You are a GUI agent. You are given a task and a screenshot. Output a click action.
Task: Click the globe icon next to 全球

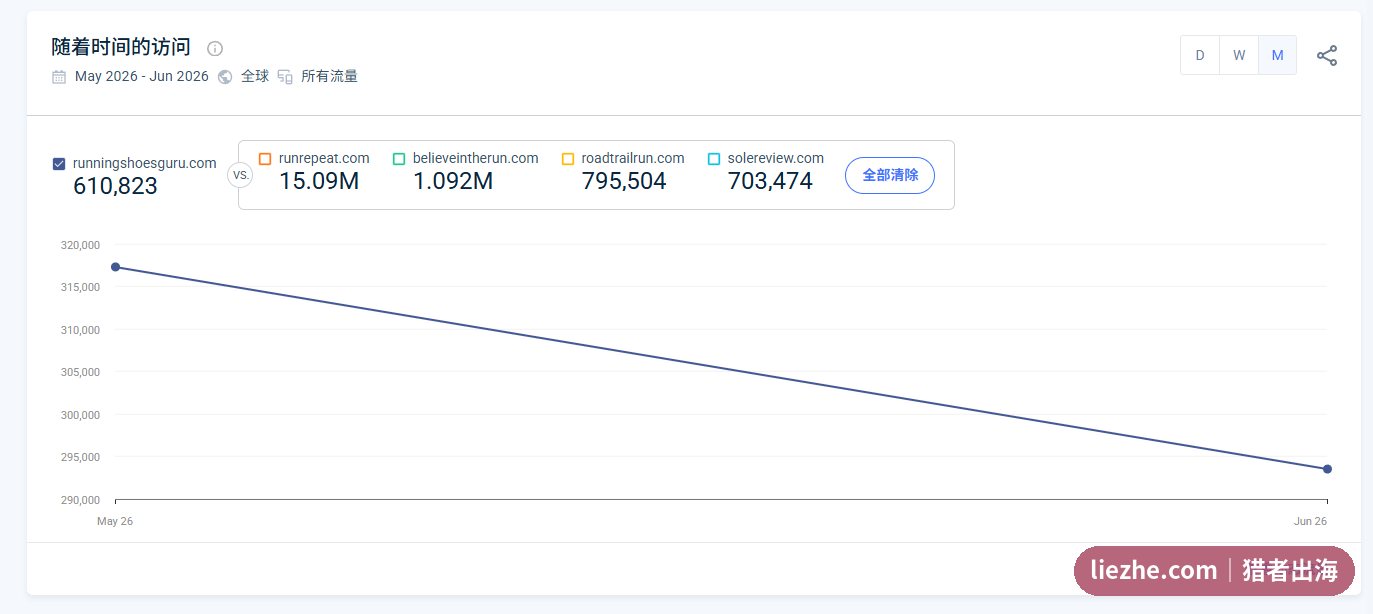point(225,77)
